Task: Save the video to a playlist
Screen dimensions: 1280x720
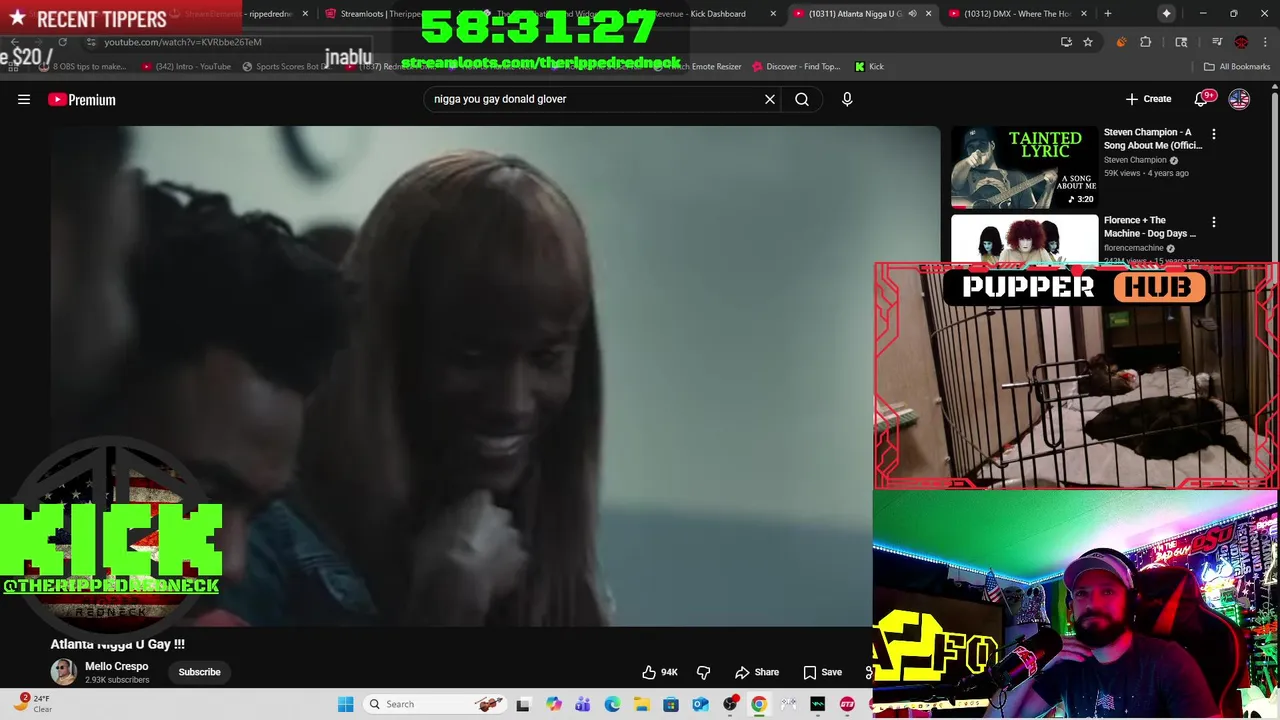Action: tap(823, 672)
